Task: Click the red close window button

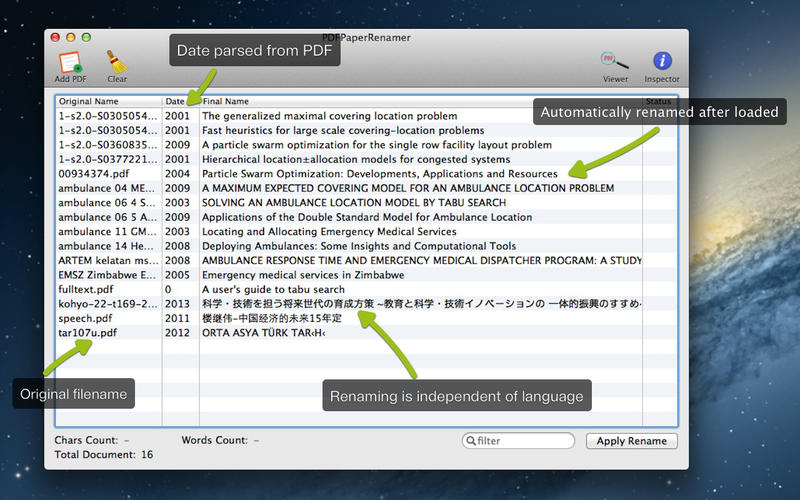Action: (x=55, y=37)
